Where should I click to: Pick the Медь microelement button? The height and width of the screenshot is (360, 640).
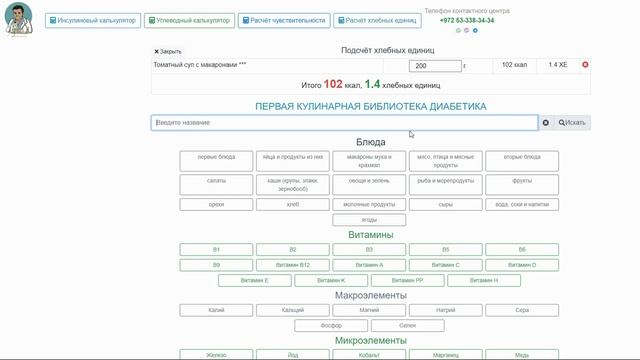click(x=522, y=354)
